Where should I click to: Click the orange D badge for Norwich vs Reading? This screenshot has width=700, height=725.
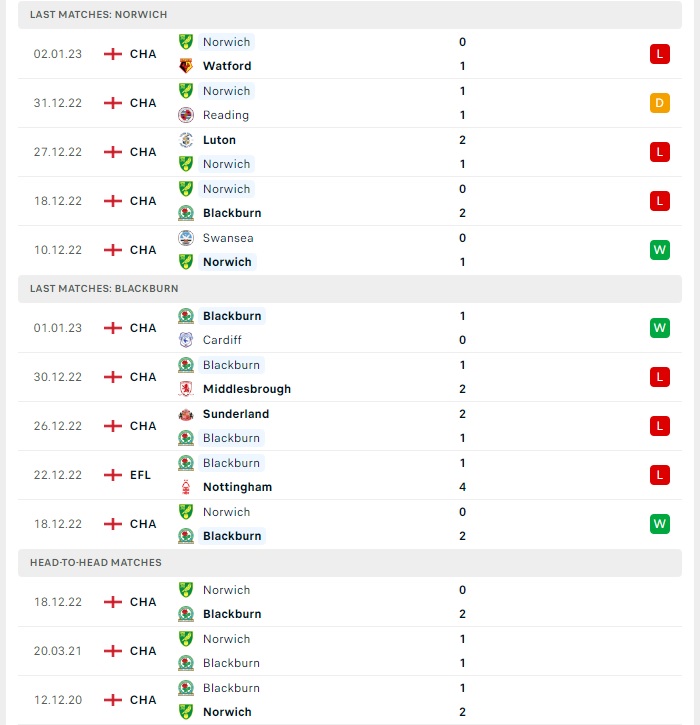pos(659,103)
